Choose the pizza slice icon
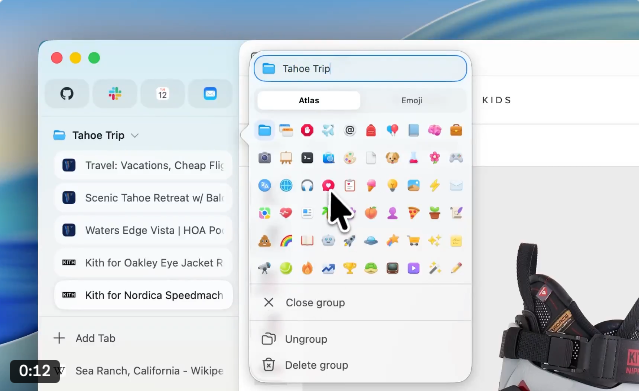This screenshot has width=639, height=391. coord(413,213)
